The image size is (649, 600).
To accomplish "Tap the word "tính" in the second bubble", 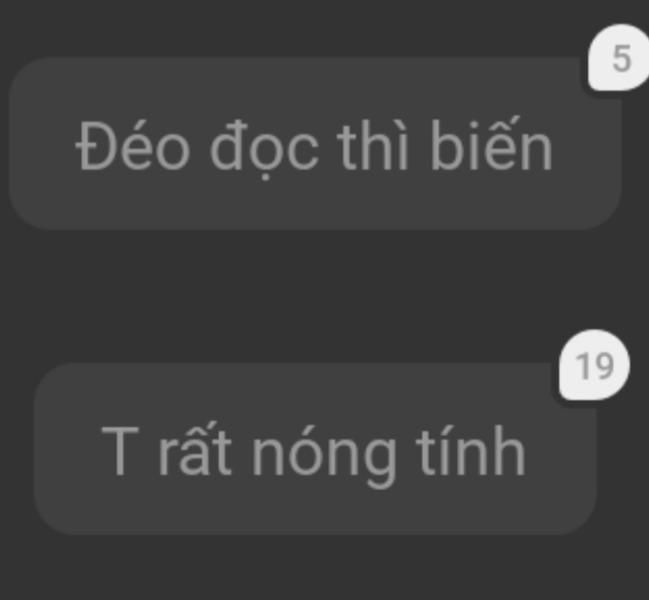I will click(471, 450).
